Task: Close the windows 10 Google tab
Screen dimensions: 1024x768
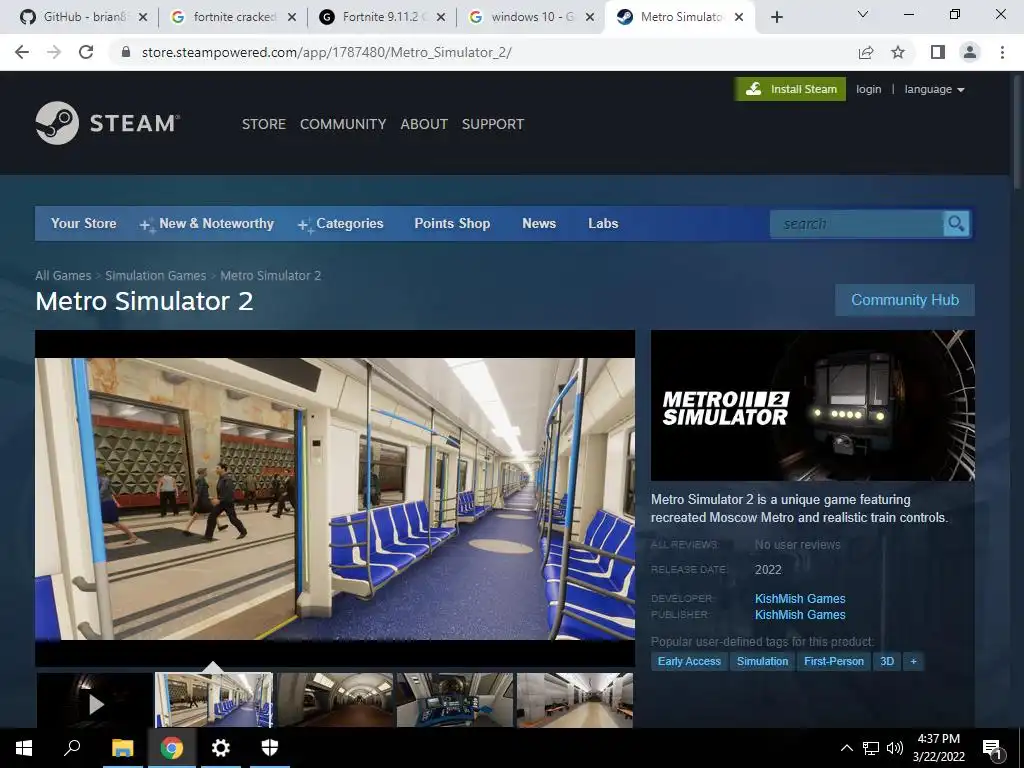Action: tap(590, 17)
